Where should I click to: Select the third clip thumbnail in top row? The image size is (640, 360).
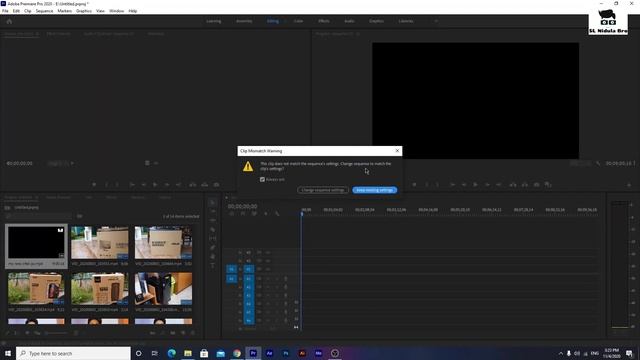163,242
